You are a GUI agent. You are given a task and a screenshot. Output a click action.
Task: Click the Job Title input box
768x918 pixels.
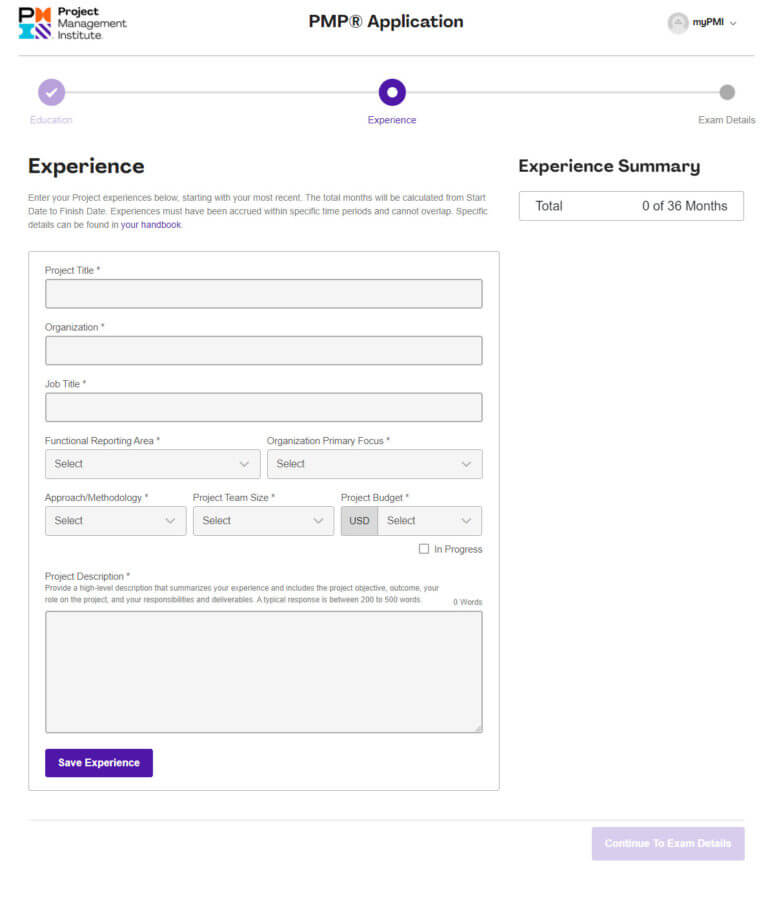(263, 407)
